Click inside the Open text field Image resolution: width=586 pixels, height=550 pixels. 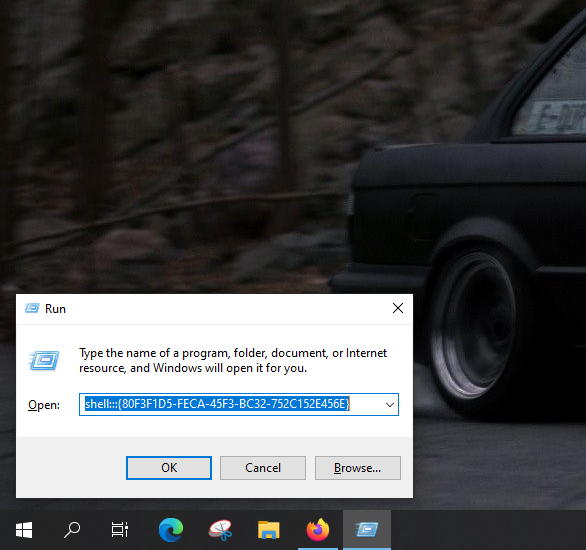tap(231, 404)
